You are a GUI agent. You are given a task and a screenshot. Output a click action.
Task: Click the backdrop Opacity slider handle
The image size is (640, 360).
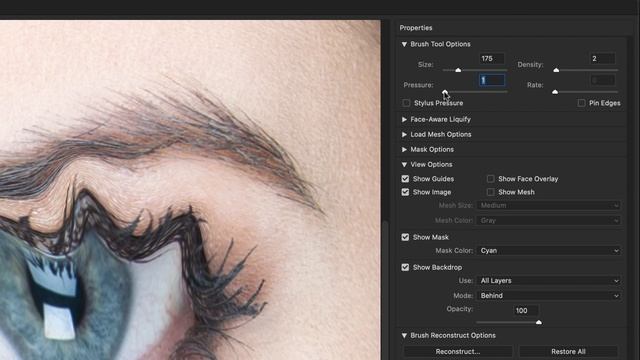click(x=539, y=322)
